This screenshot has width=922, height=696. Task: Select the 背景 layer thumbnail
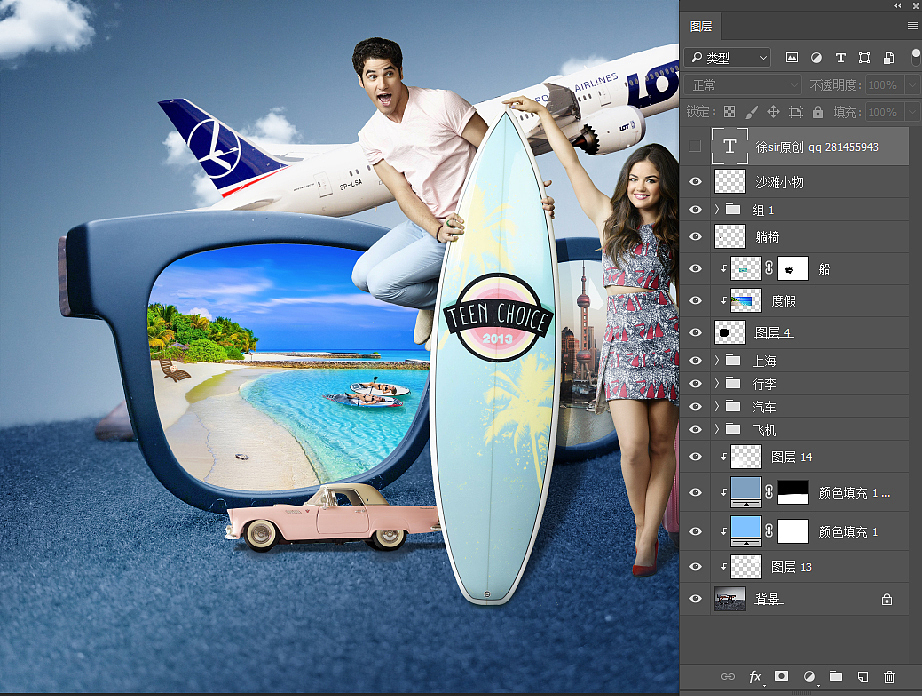point(730,598)
